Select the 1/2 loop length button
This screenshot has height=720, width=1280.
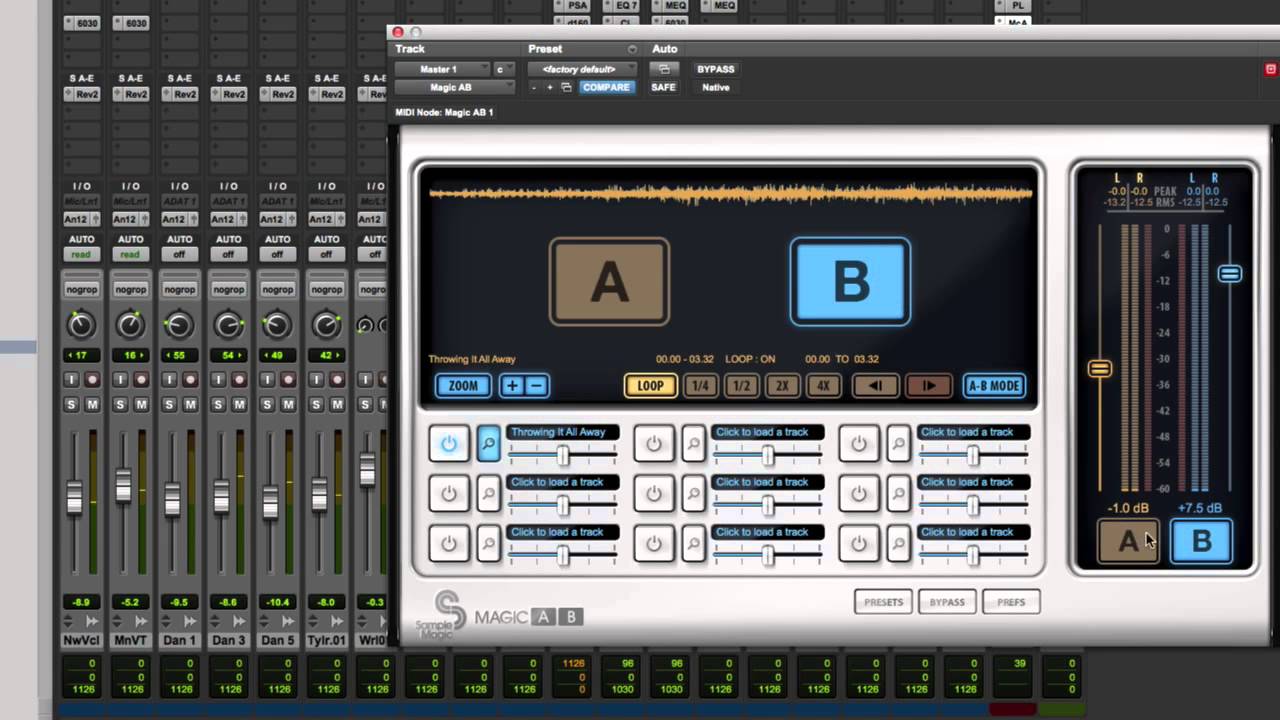(742, 386)
